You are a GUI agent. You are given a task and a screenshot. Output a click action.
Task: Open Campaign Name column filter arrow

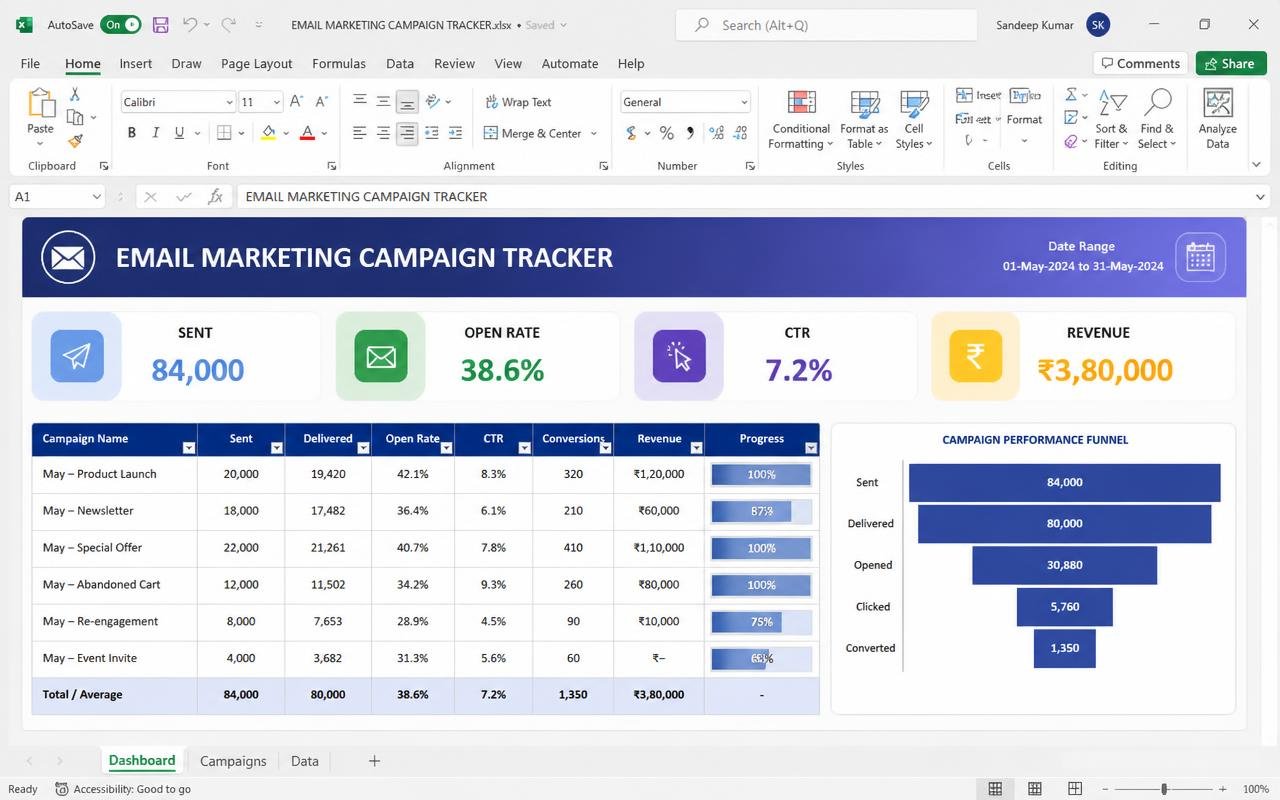(189, 448)
